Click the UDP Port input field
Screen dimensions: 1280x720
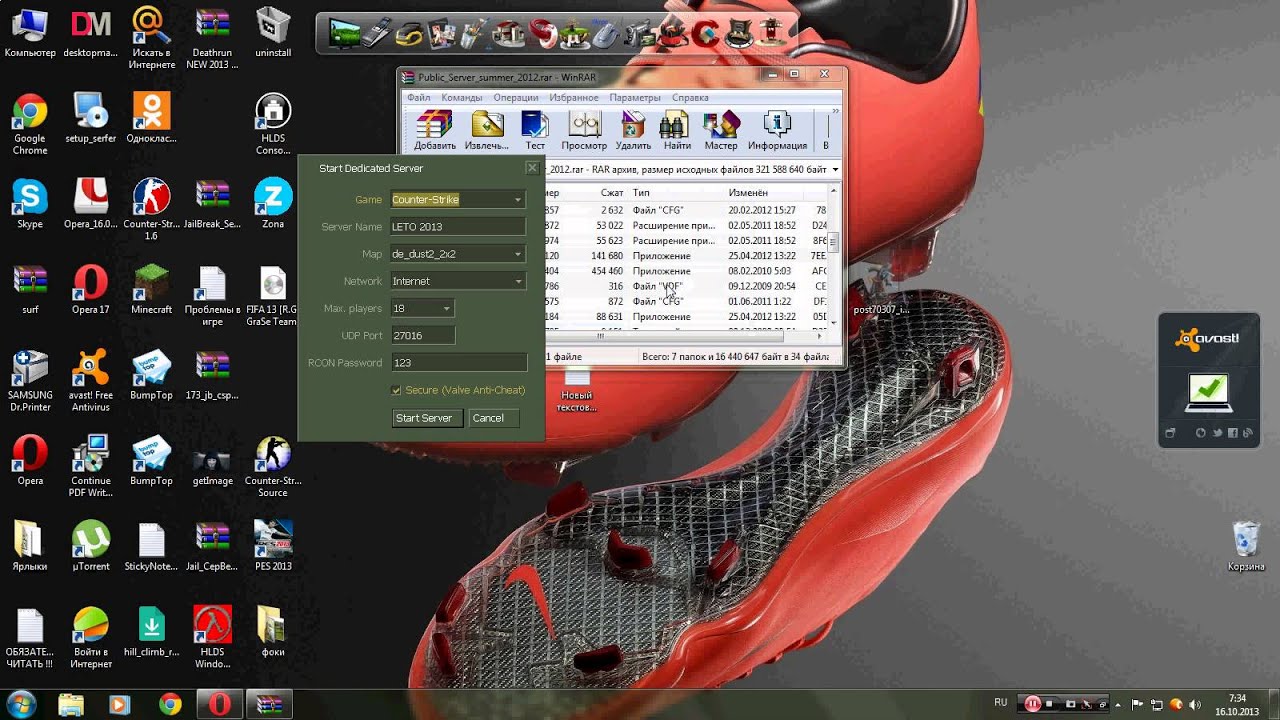pos(422,335)
